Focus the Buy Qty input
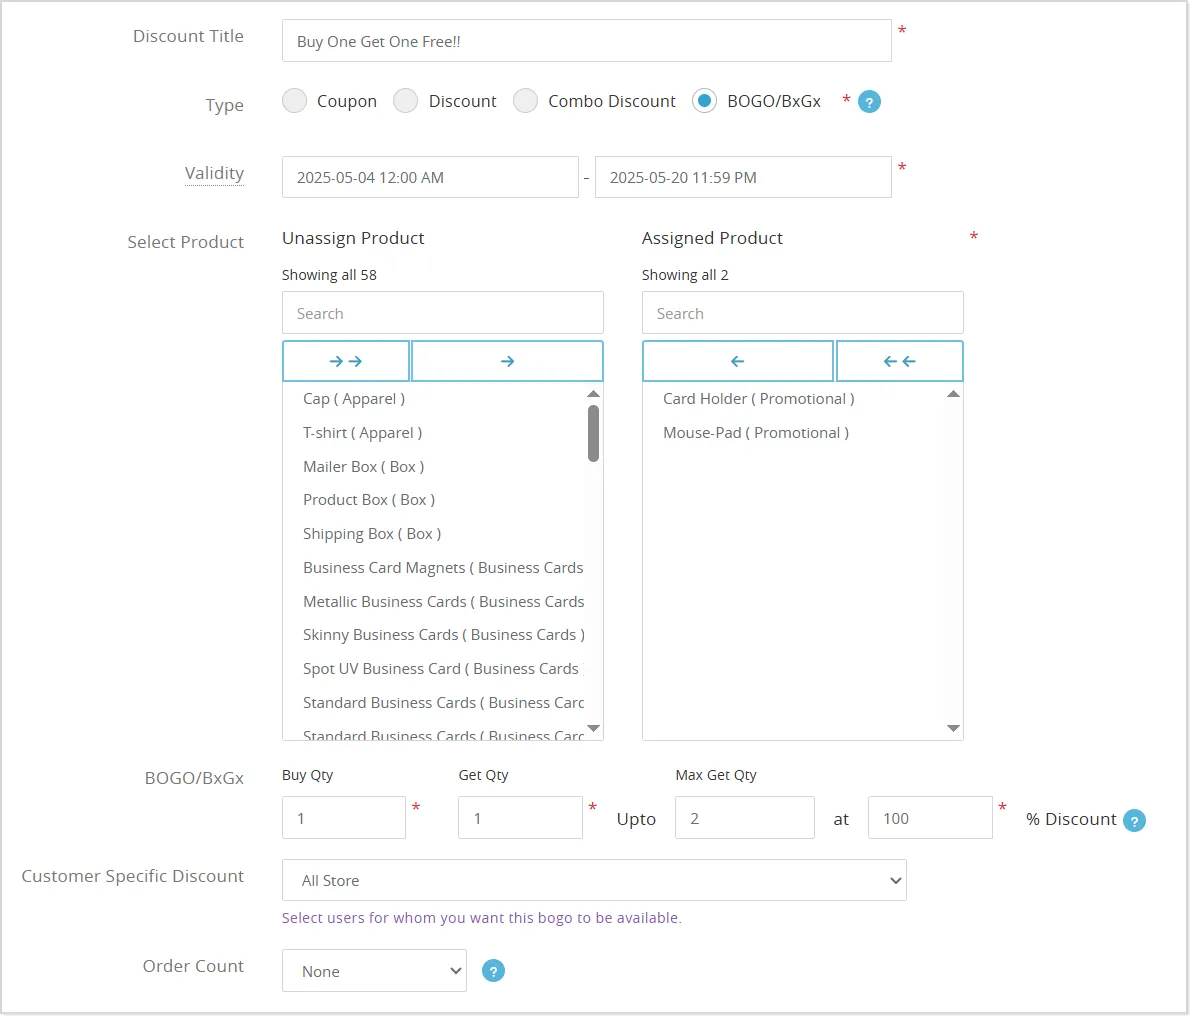The height and width of the screenshot is (1019, 1193). click(x=344, y=819)
